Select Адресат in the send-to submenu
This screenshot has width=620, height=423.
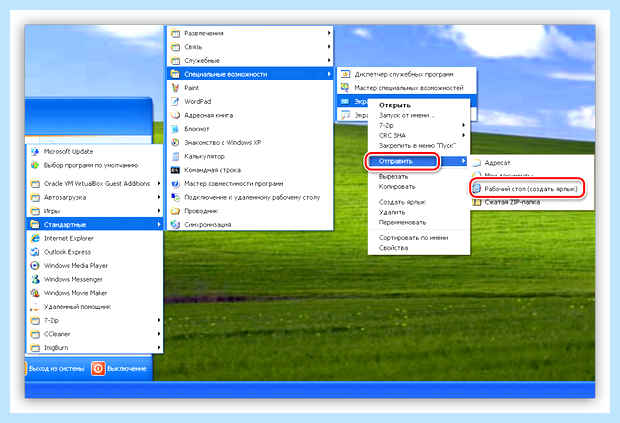coord(497,162)
